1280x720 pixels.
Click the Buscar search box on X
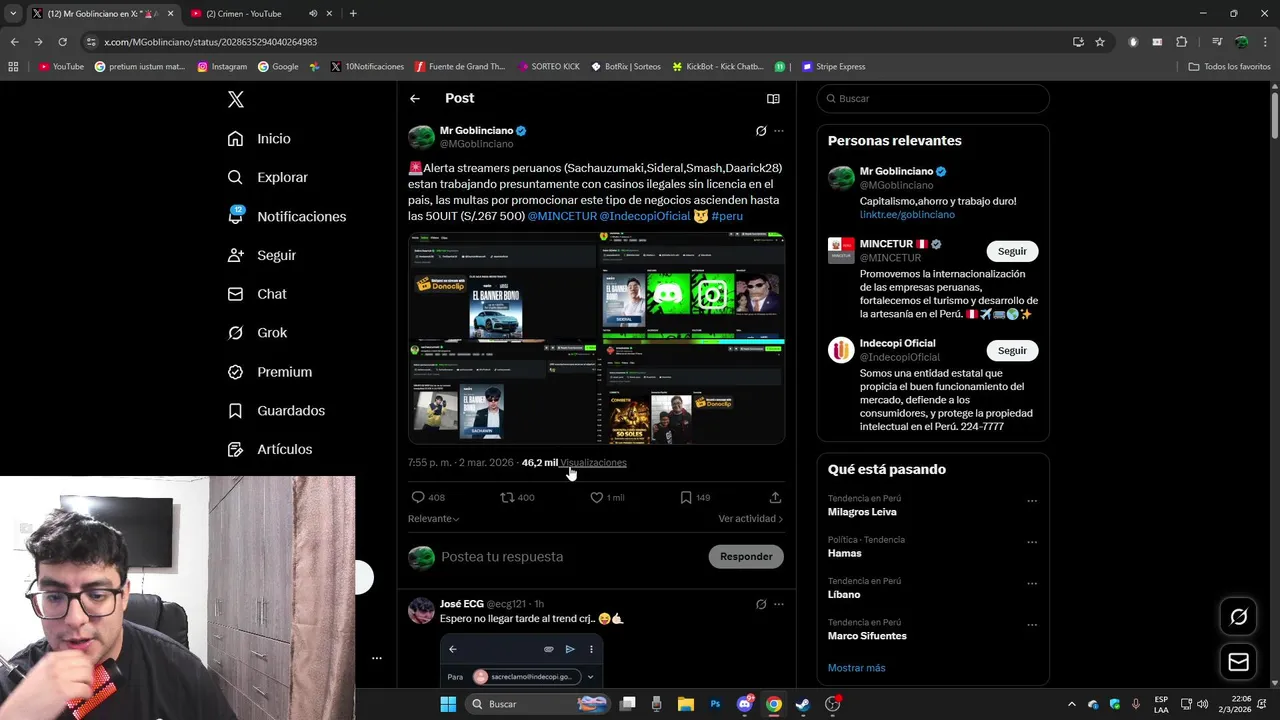click(933, 99)
